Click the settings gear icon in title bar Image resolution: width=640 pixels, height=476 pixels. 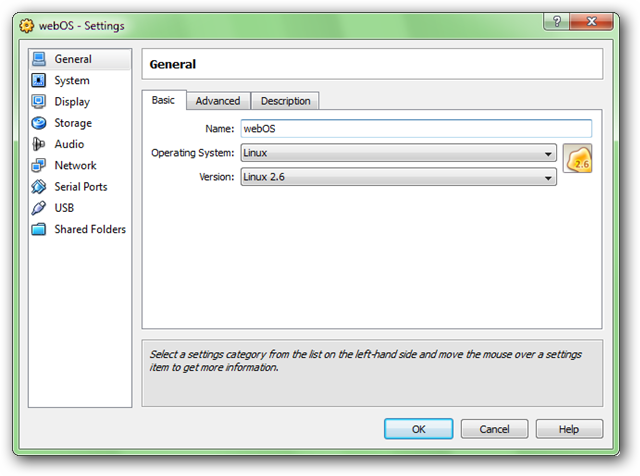coord(27,26)
